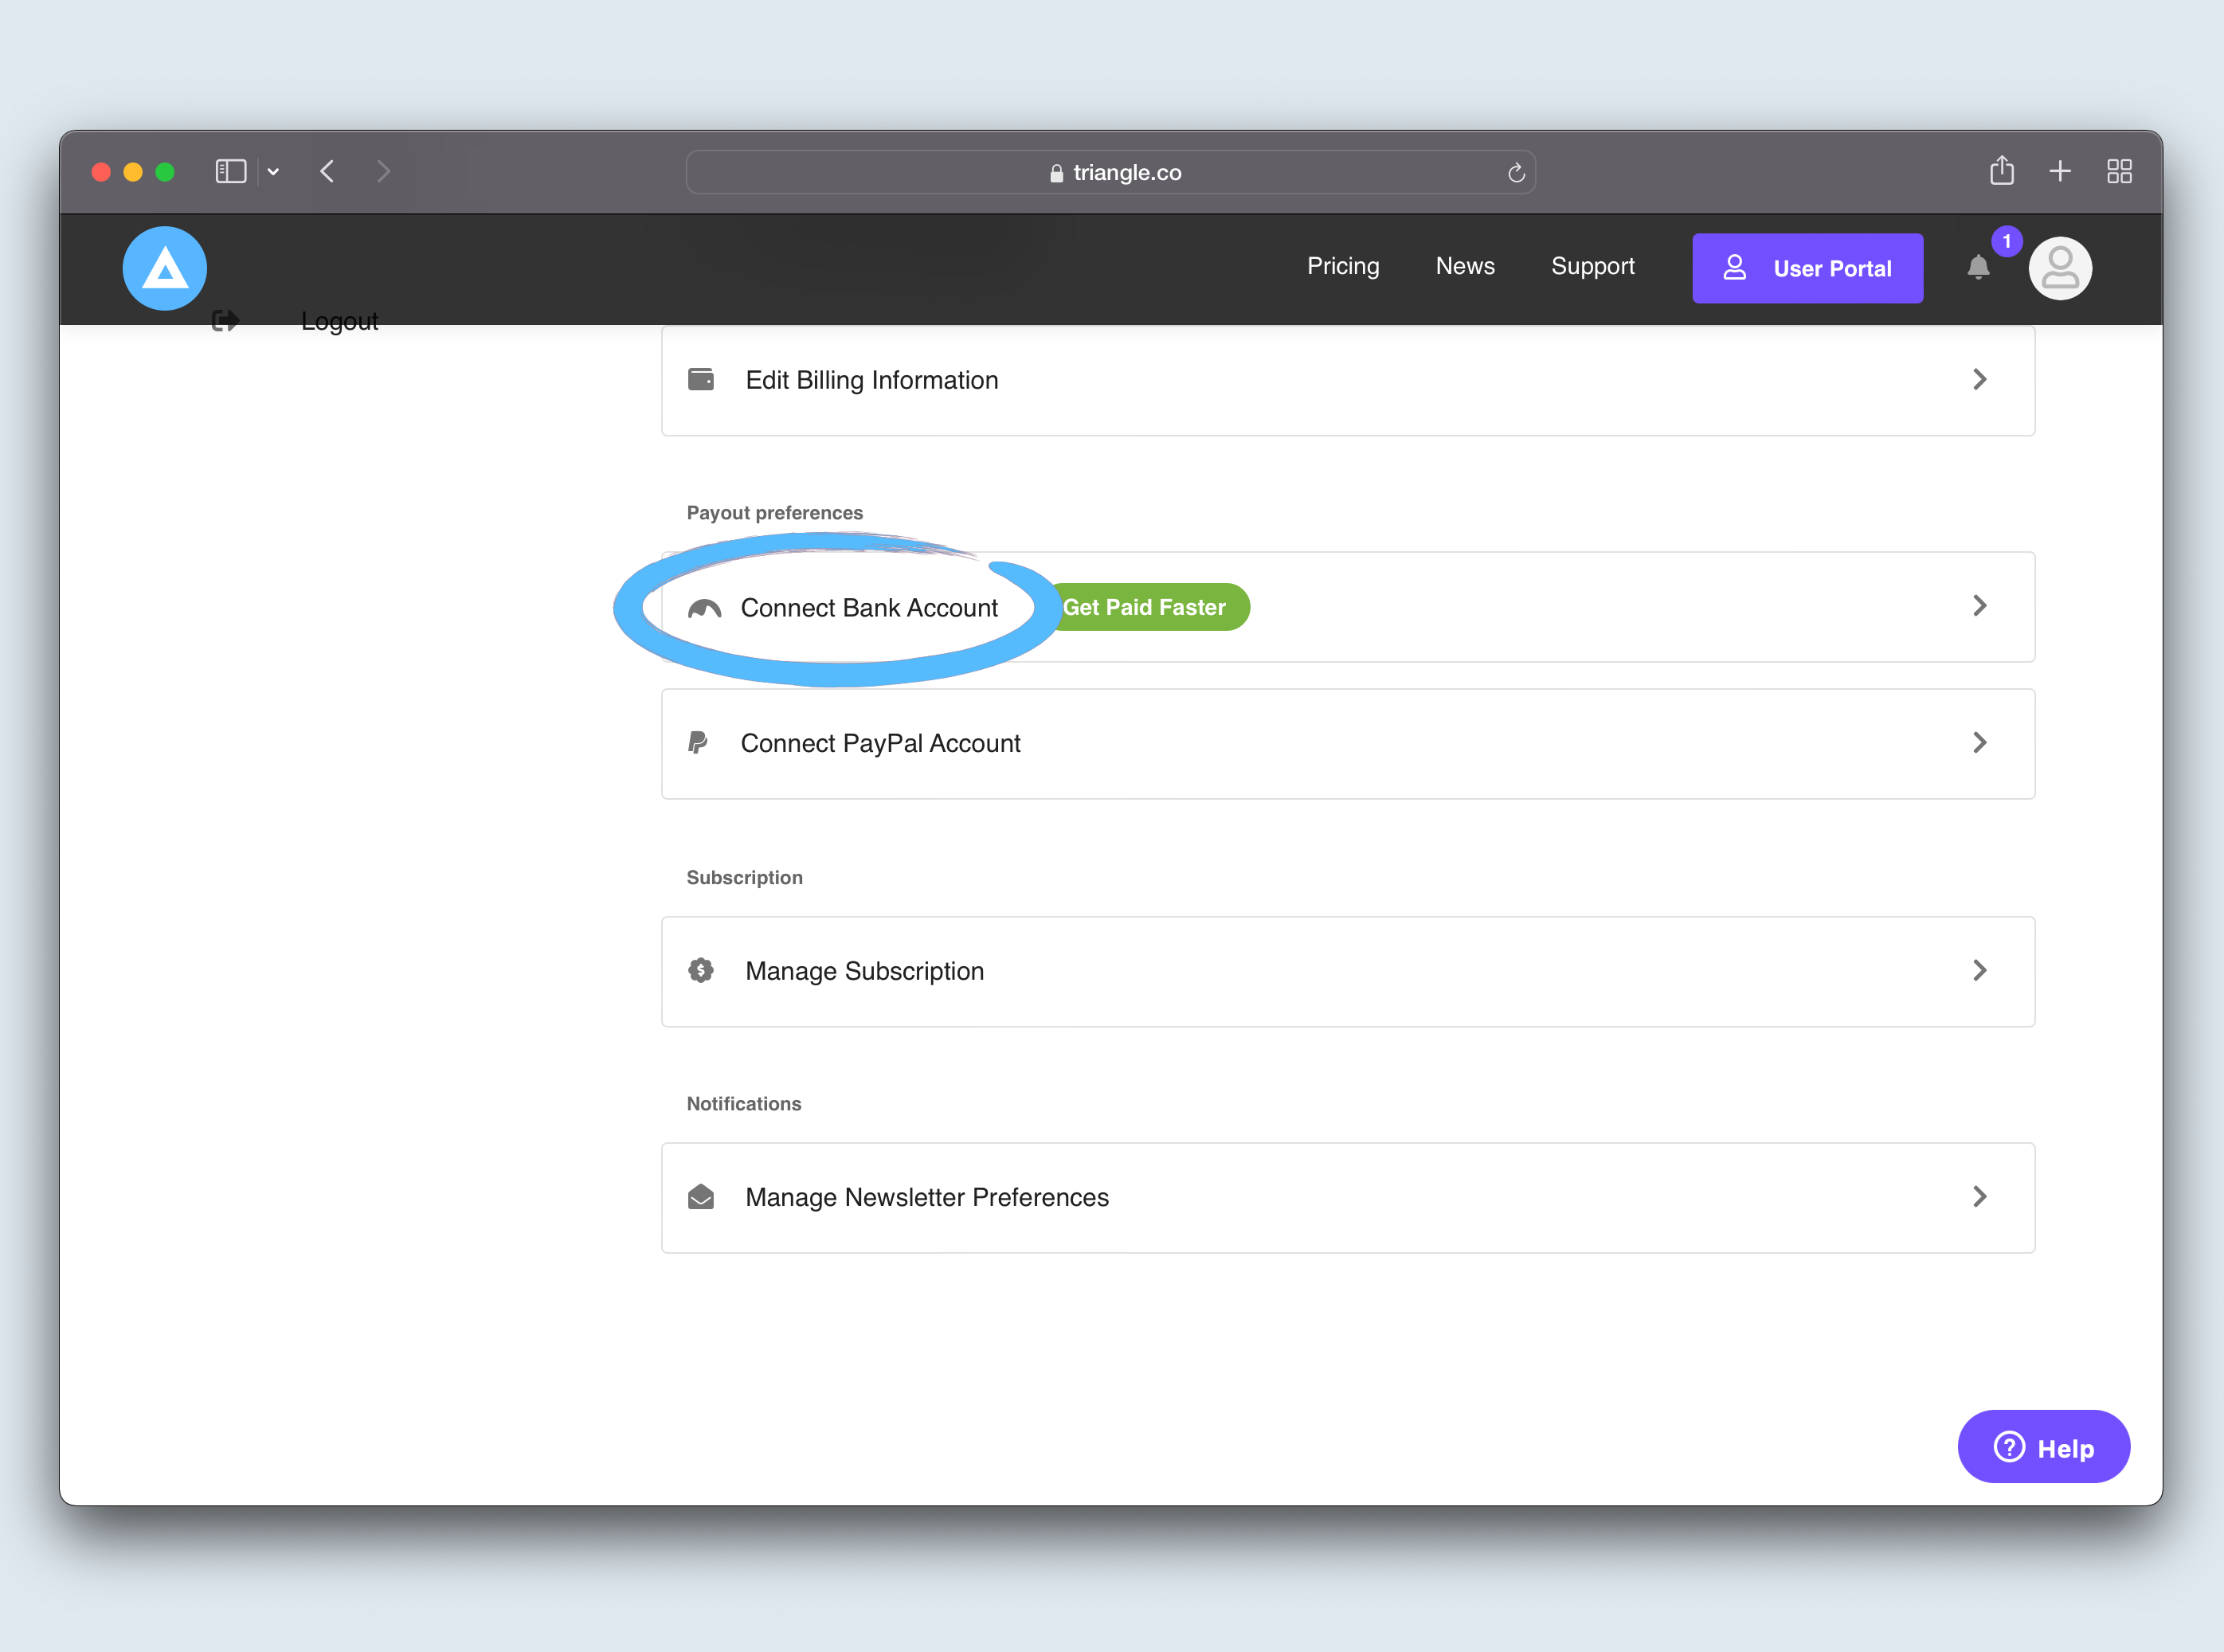2224x1652 pixels.
Task: Show the tab overview grid
Action: [x=2118, y=171]
